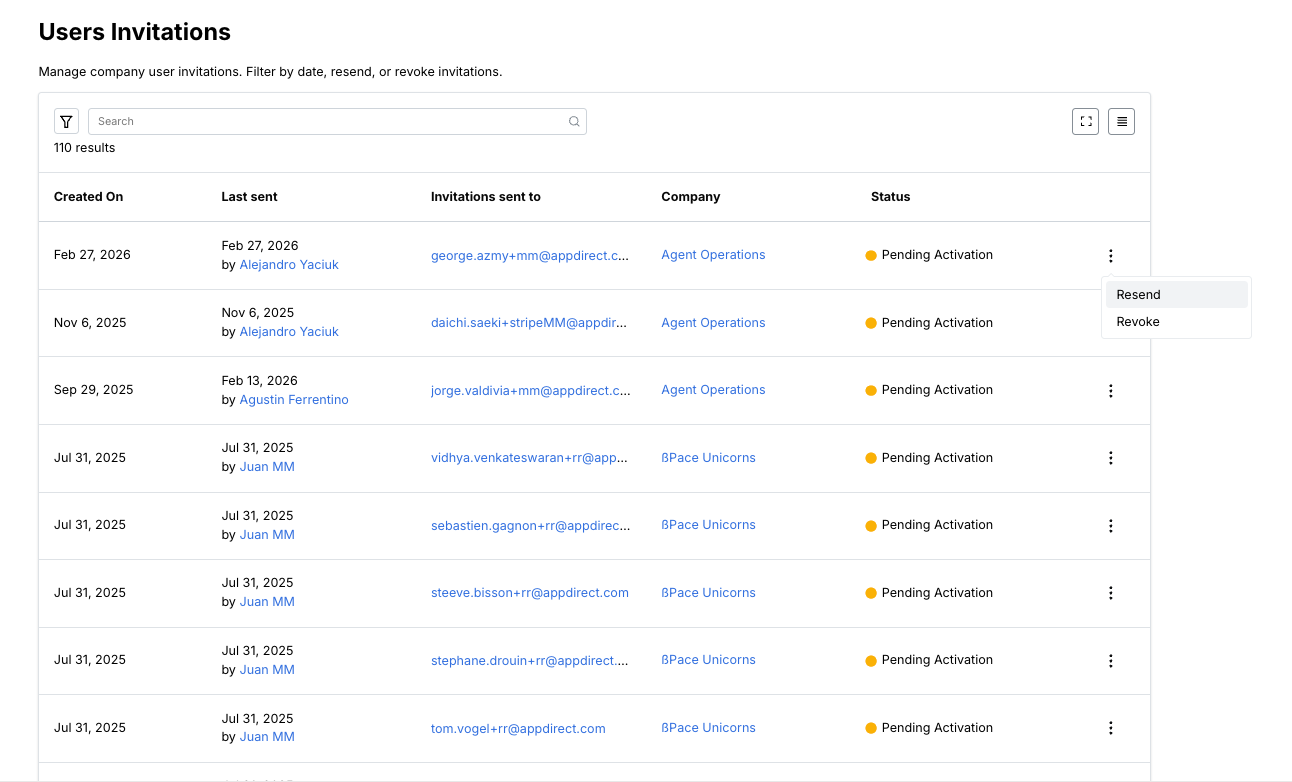Click the search magnifier icon

[x=574, y=122]
